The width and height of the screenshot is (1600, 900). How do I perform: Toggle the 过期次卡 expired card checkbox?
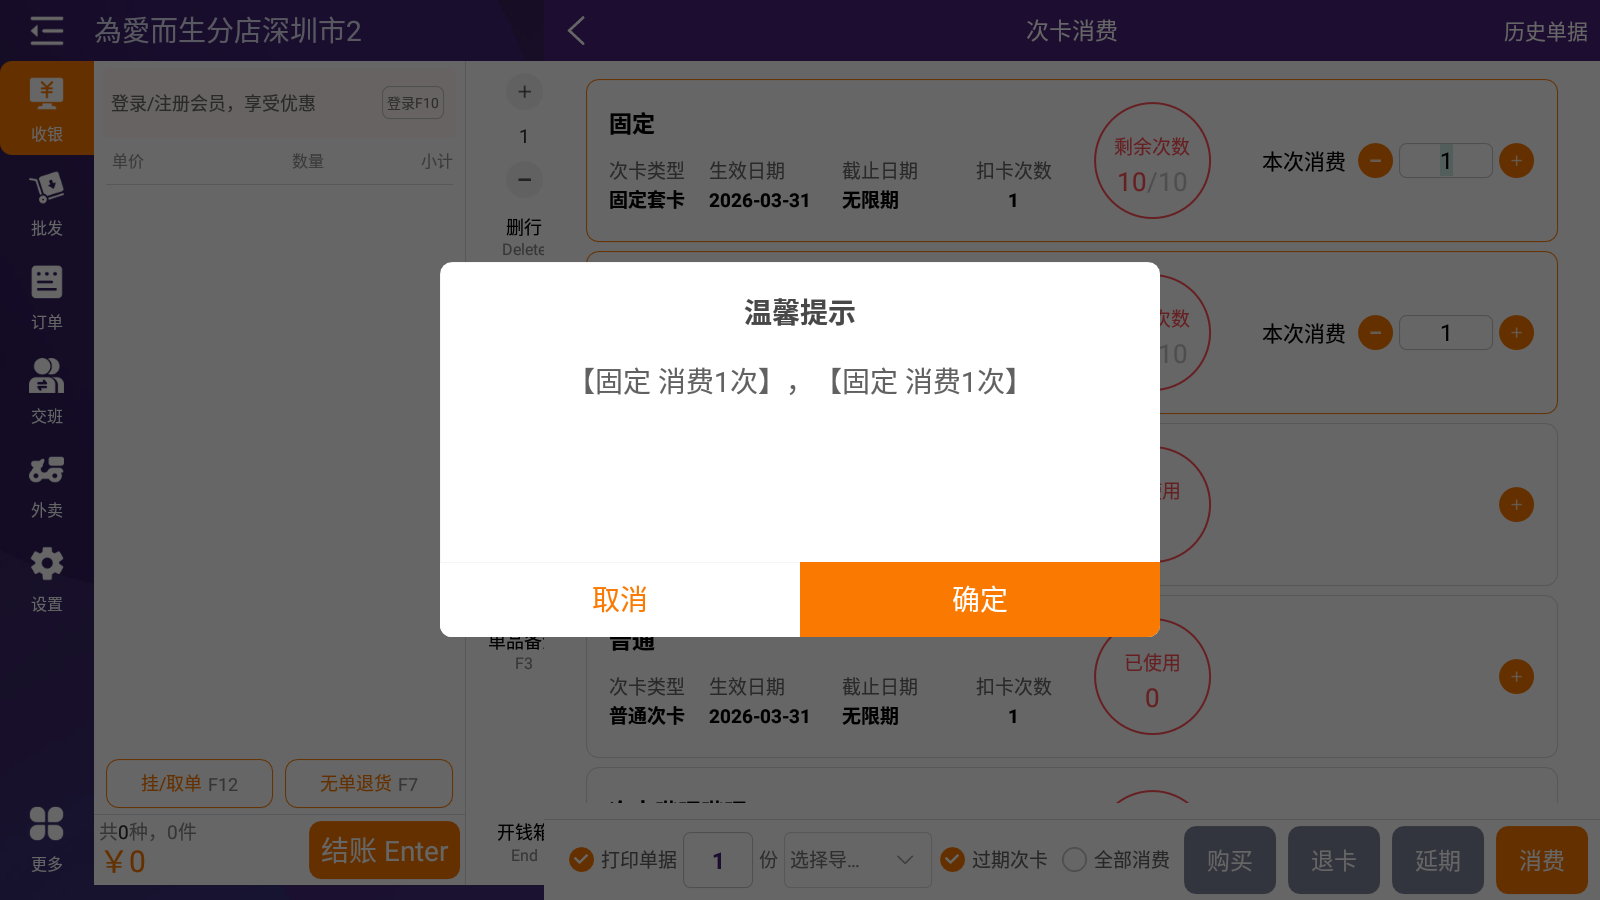(953, 860)
